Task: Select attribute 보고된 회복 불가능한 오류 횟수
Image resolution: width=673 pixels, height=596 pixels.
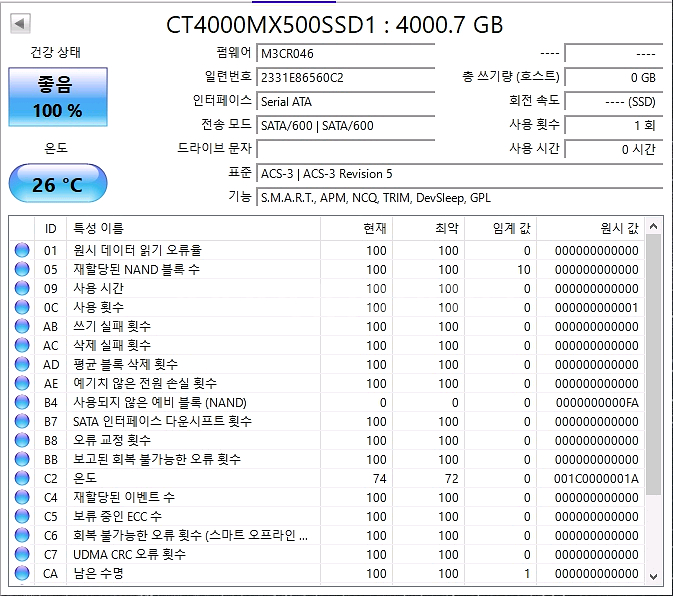Action: click(157, 459)
